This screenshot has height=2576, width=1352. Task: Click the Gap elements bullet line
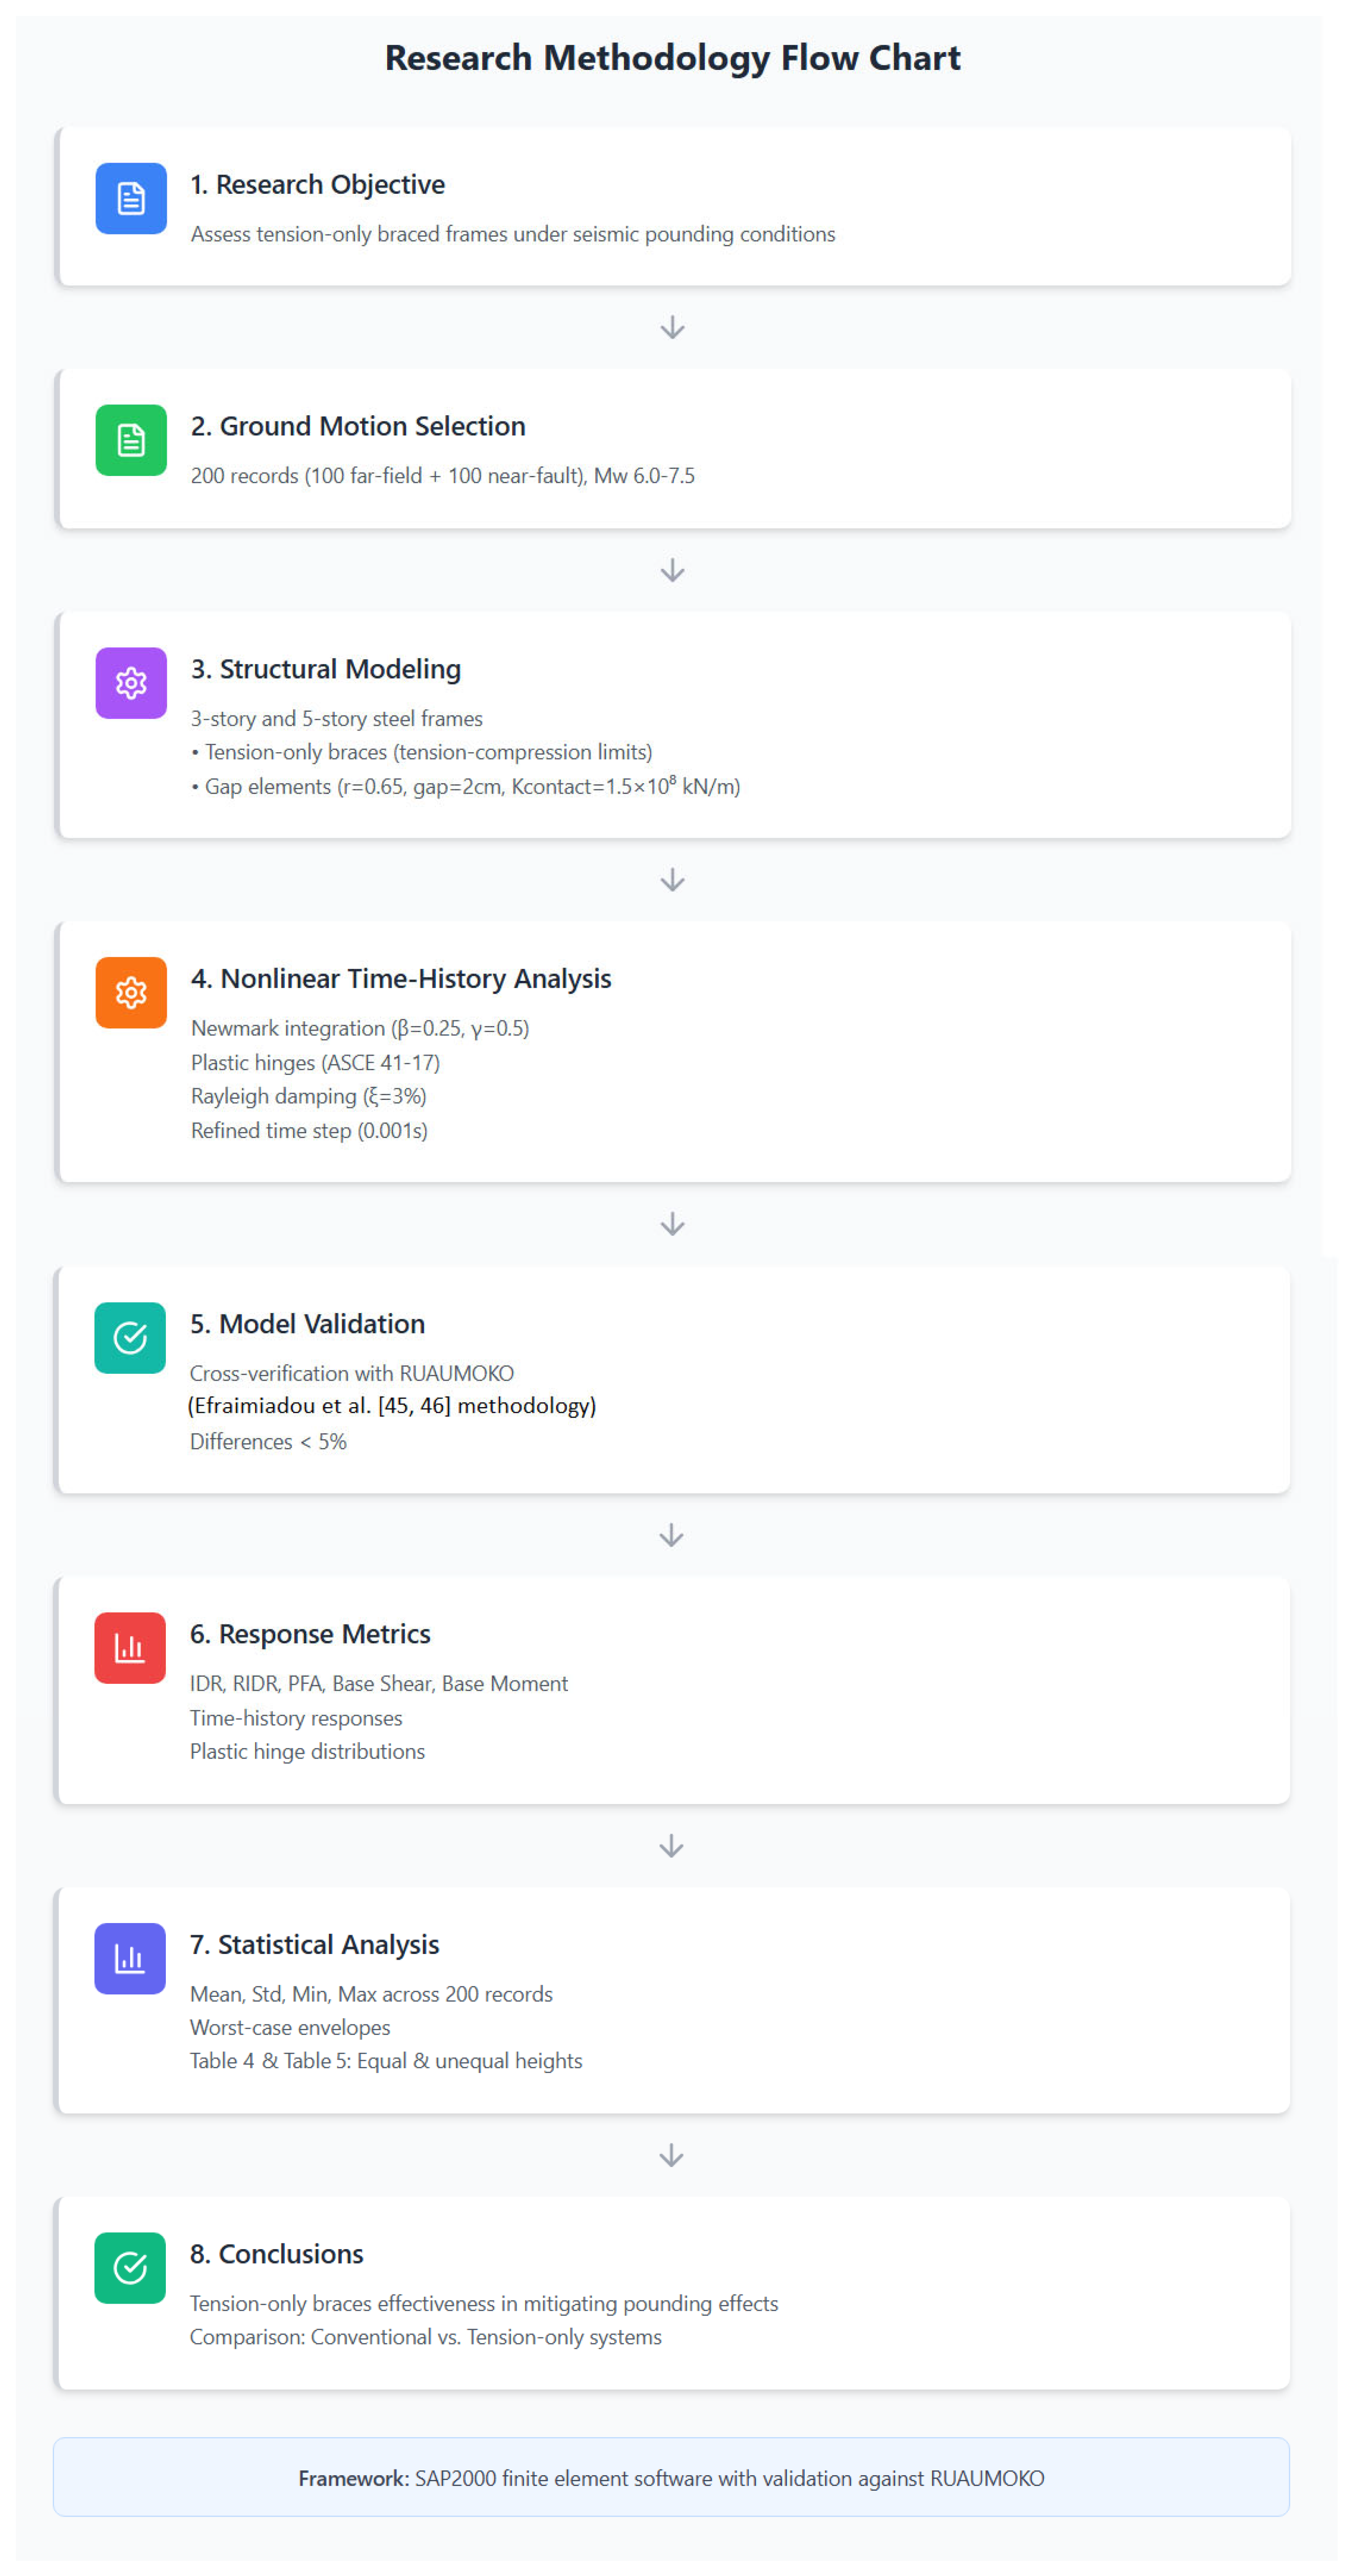click(x=466, y=787)
